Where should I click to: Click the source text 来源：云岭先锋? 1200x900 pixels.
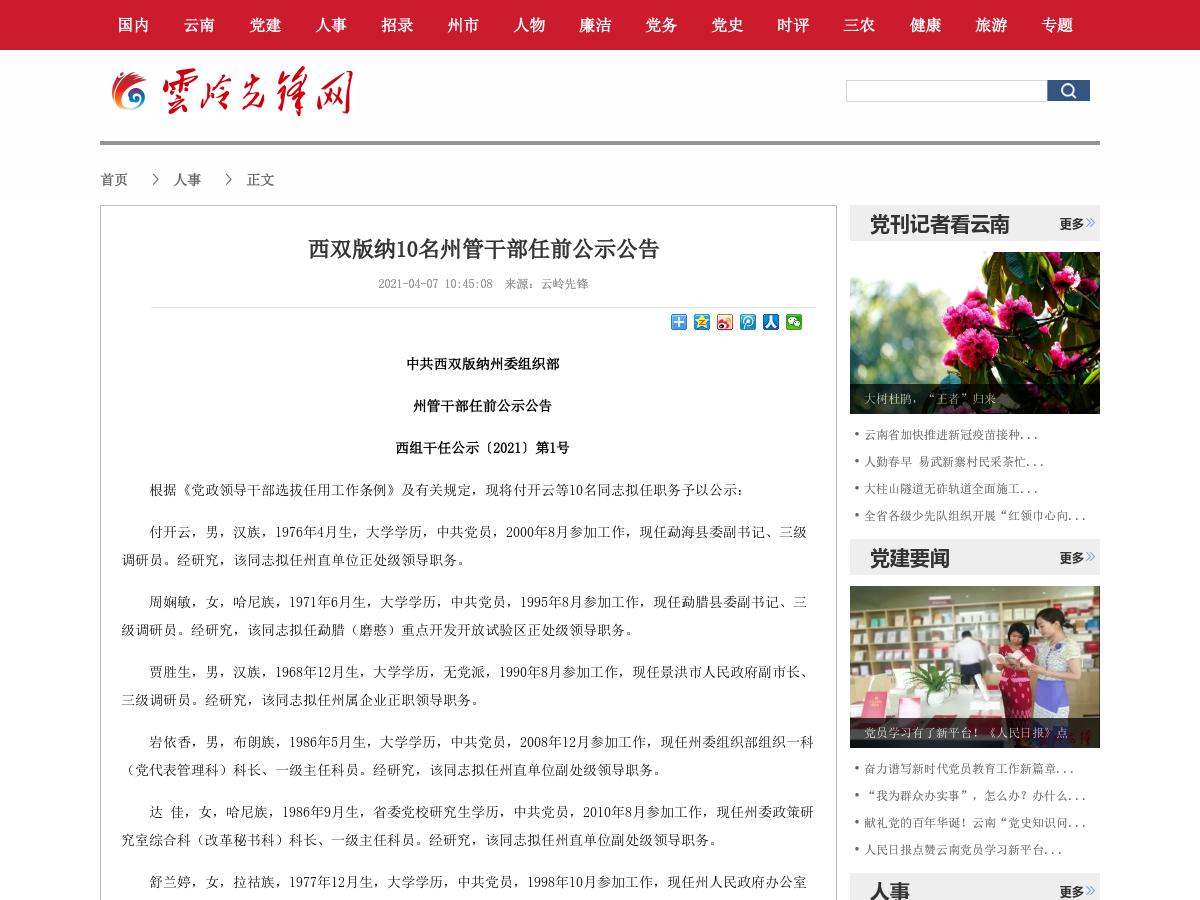tap(546, 284)
